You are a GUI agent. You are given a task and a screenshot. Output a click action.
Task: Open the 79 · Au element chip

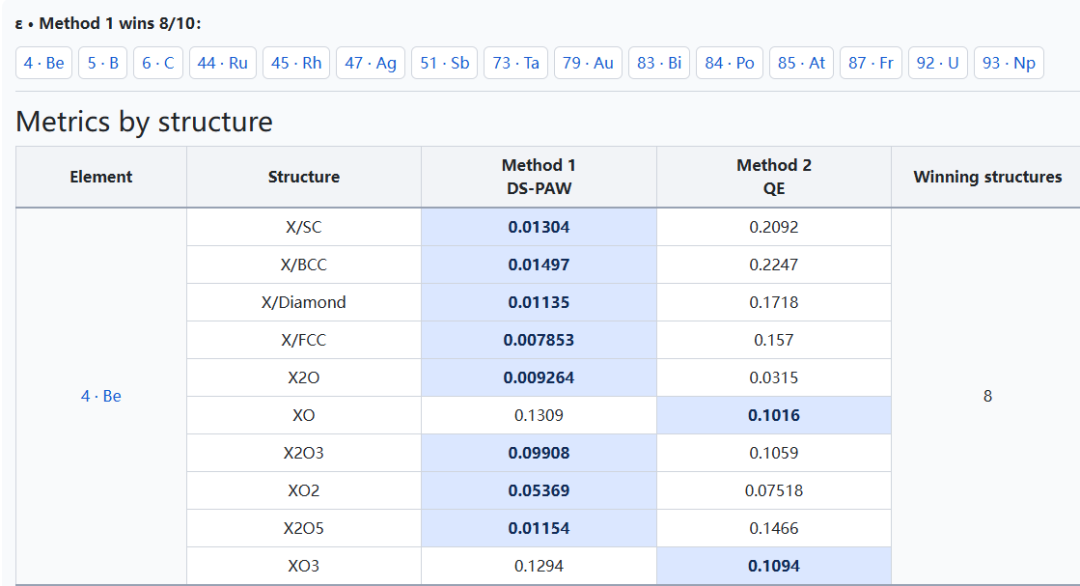coord(588,63)
